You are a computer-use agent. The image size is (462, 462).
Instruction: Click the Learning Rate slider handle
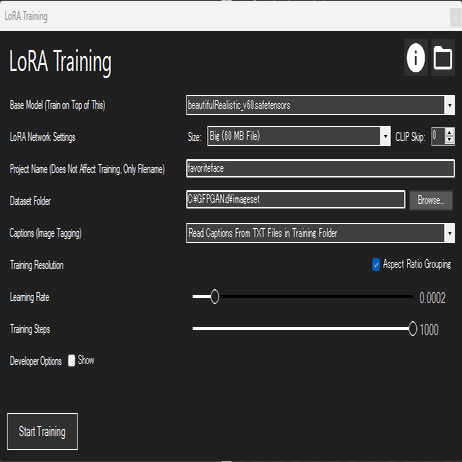(x=215, y=296)
